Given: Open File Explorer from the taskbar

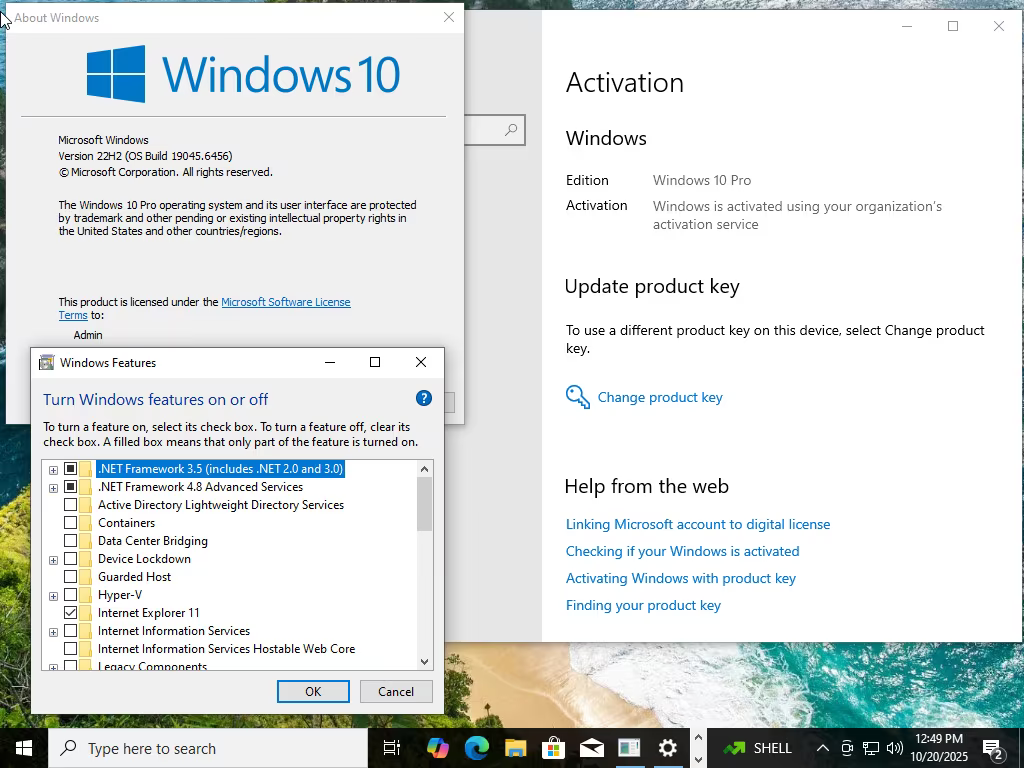Looking at the screenshot, I should point(515,748).
